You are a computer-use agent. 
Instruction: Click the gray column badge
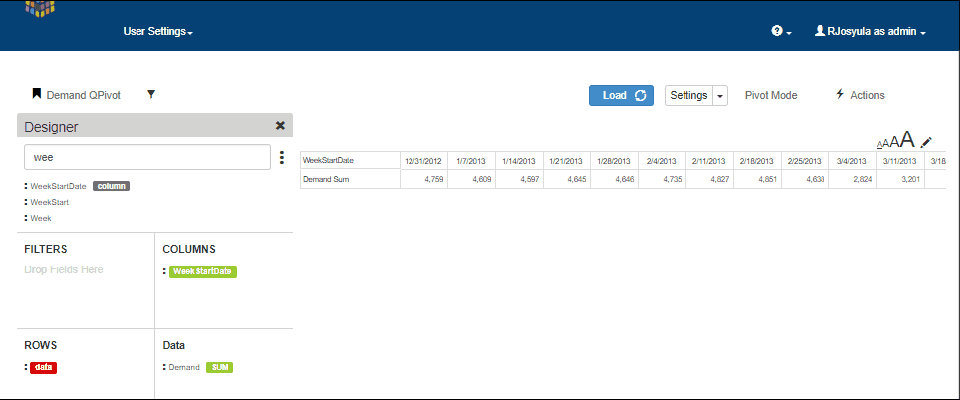click(111, 186)
